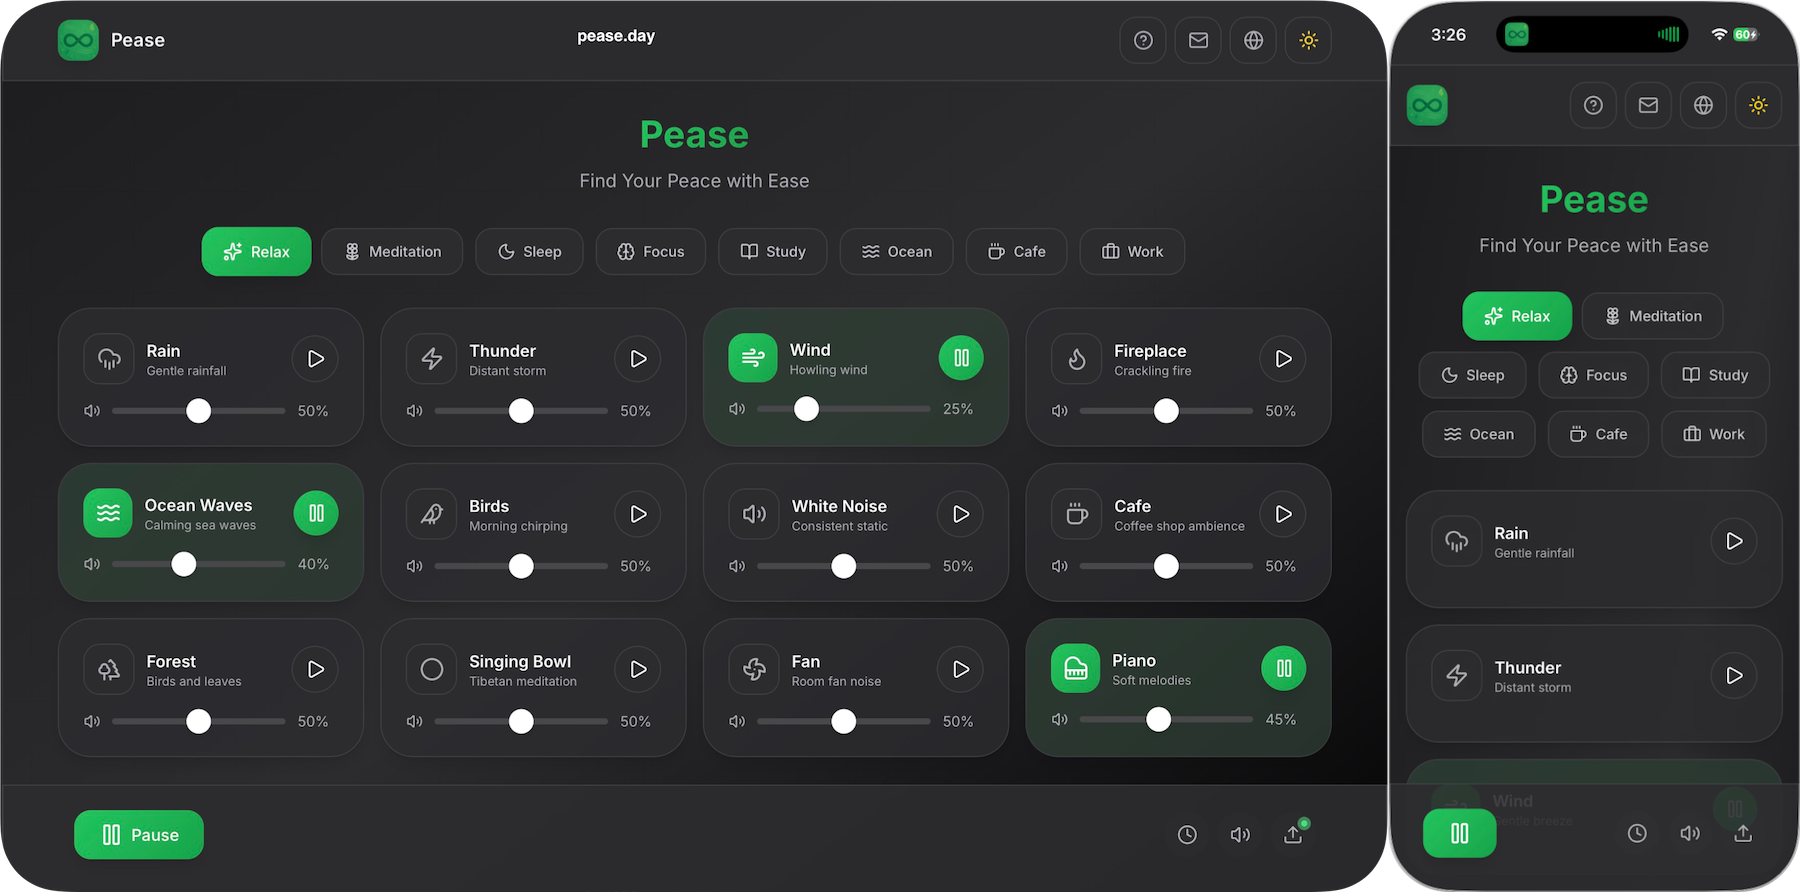Click the speaker icon on the Cafe card
This screenshot has width=1800, height=892.
pyautogui.click(x=1060, y=566)
